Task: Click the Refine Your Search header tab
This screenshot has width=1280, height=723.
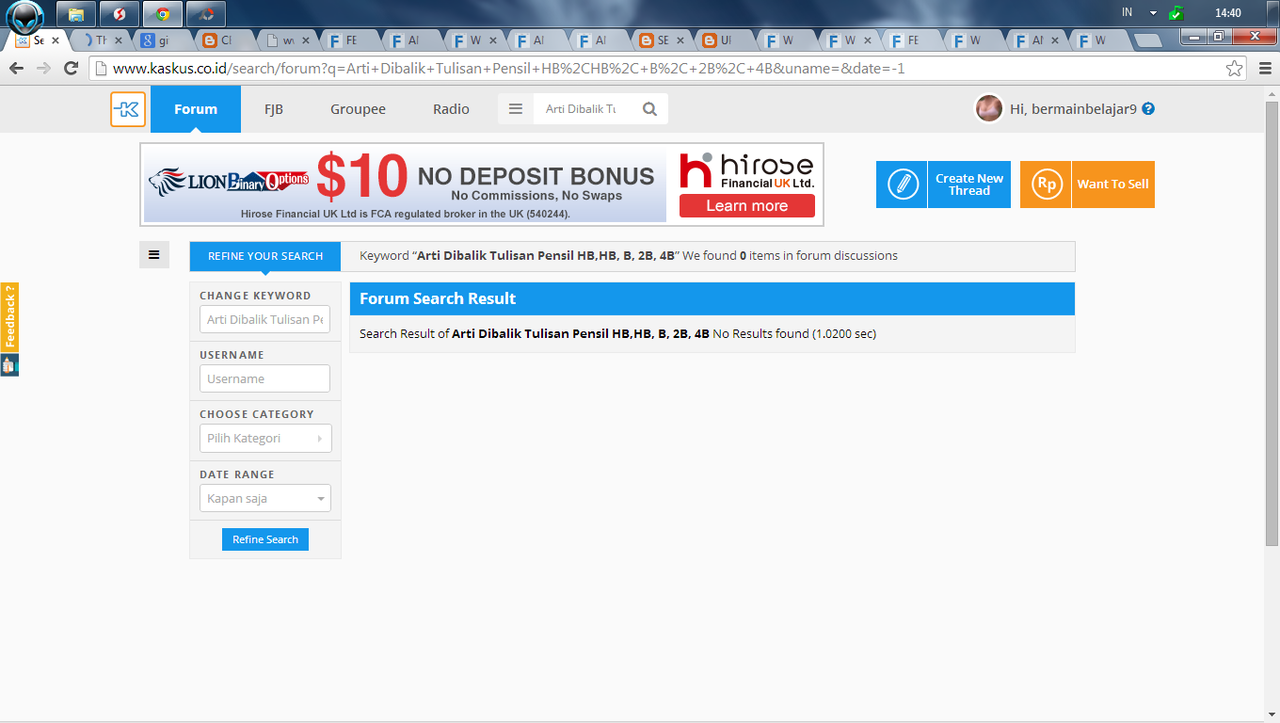Action: [x=265, y=256]
